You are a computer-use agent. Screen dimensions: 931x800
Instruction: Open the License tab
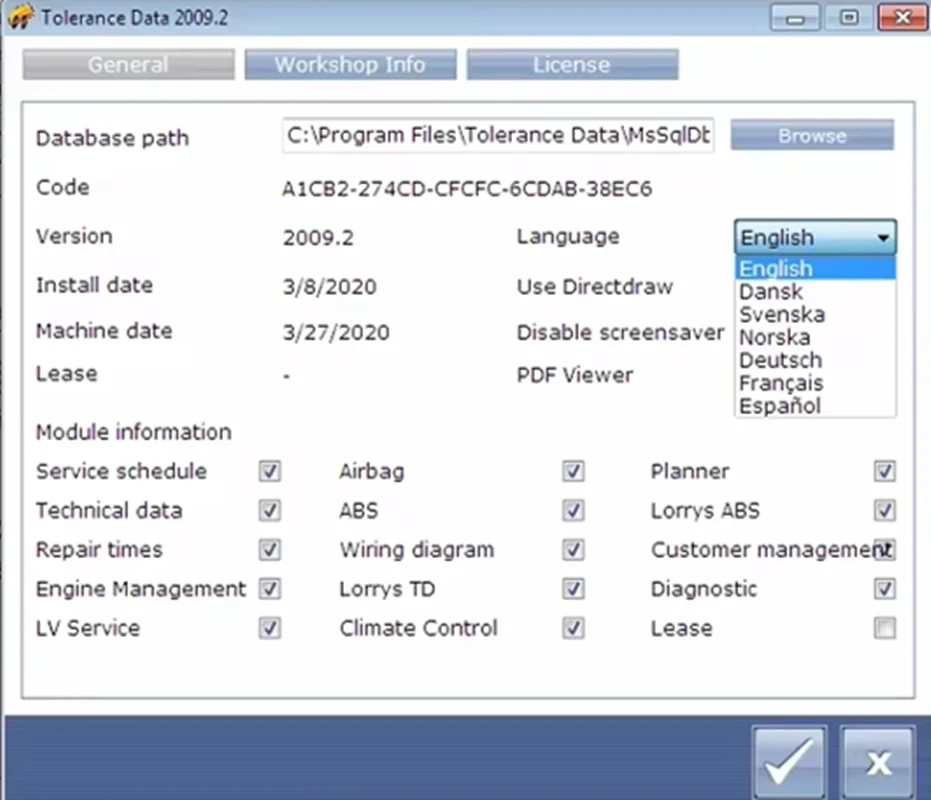pos(572,64)
